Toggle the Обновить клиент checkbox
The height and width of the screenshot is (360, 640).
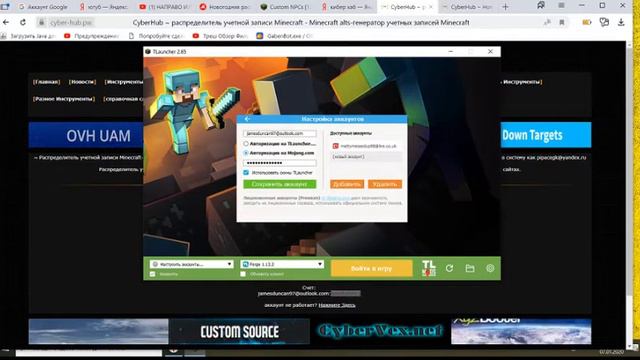click(243, 274)
